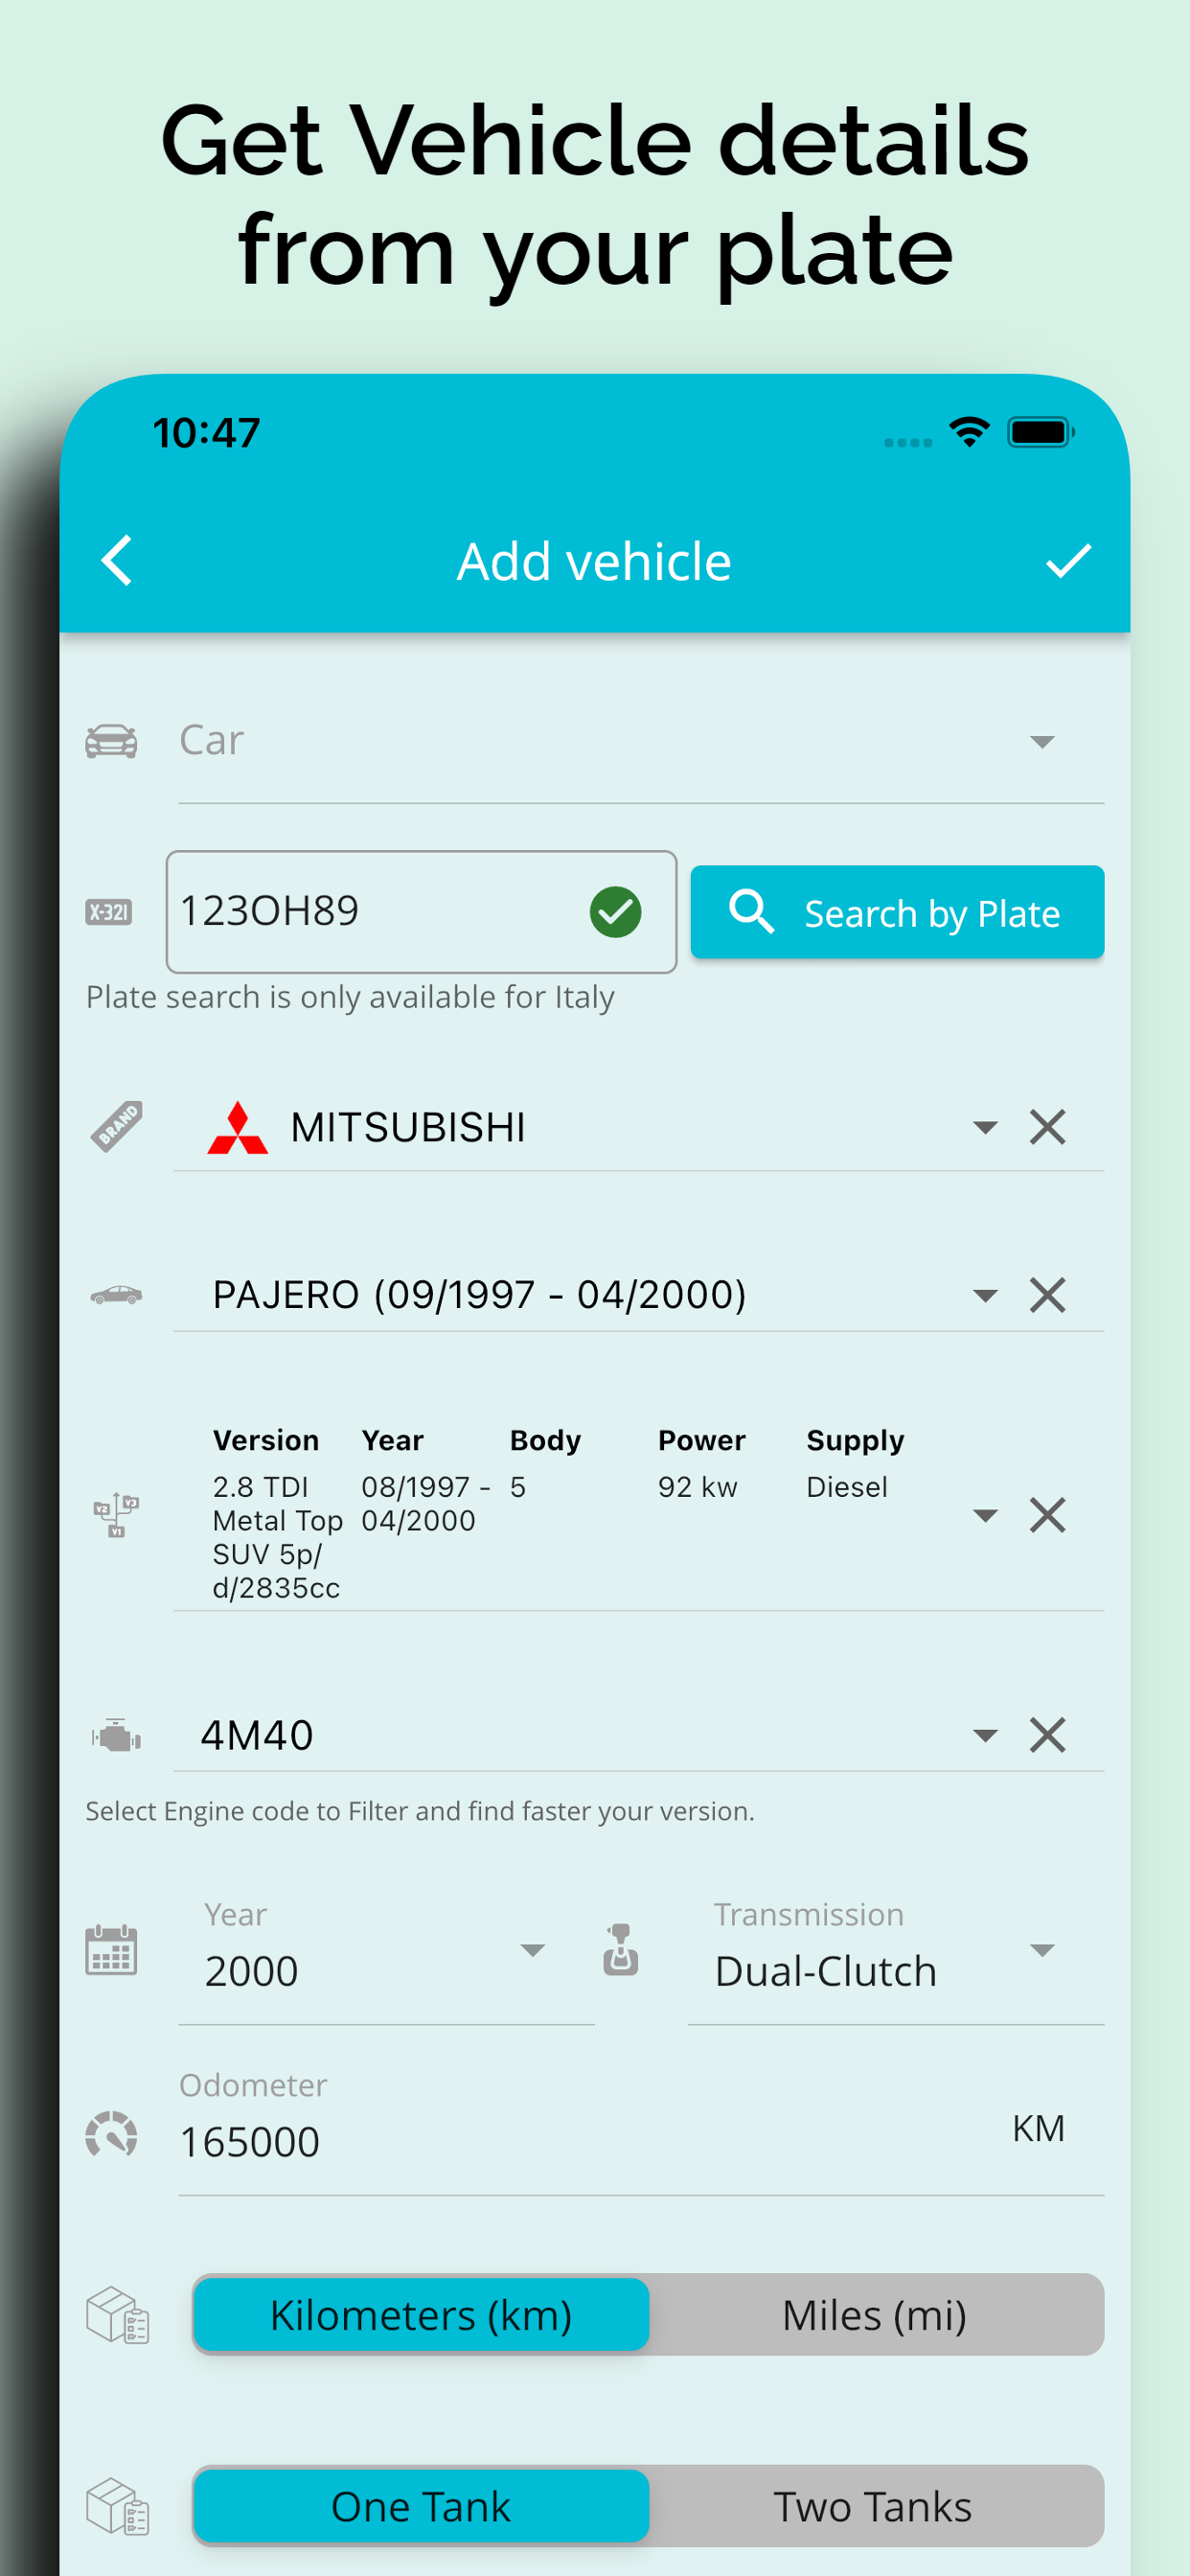Screen dimensions: 1190x2576
Task: Tap the distance units box icon
Action: pos(117,2315)
